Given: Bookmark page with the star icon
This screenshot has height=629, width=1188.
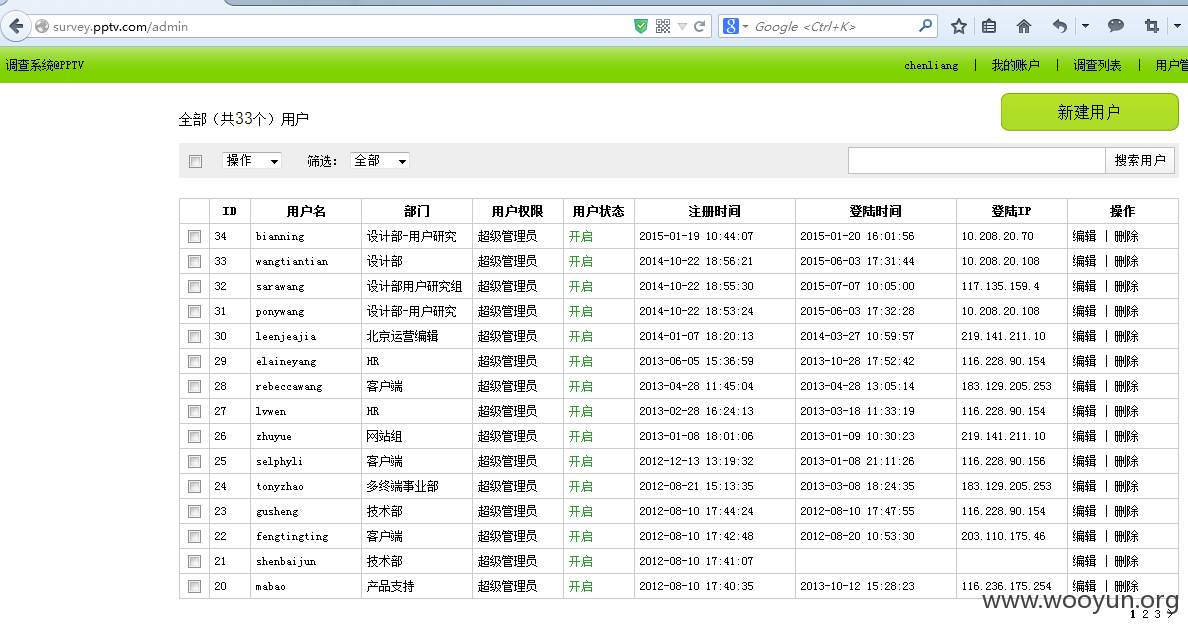Looking at the screenshot, I should 958,27.
